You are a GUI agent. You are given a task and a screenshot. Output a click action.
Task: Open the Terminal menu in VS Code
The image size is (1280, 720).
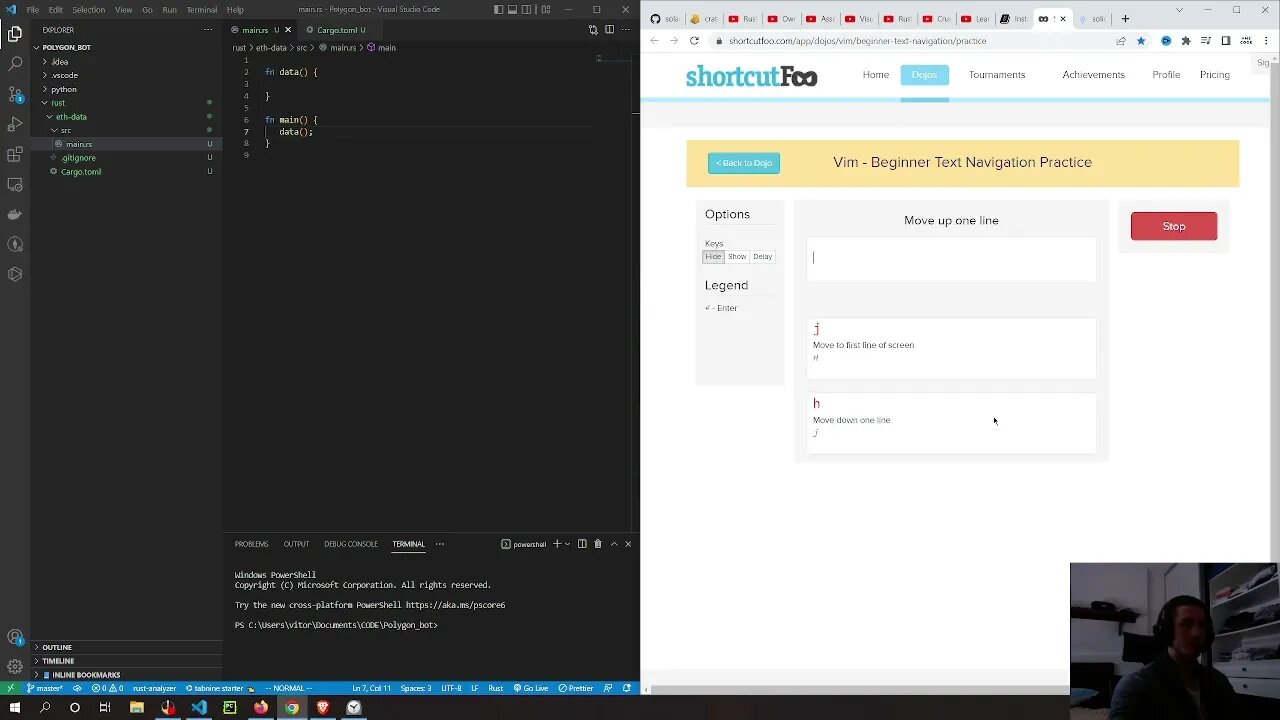[201, 10]
